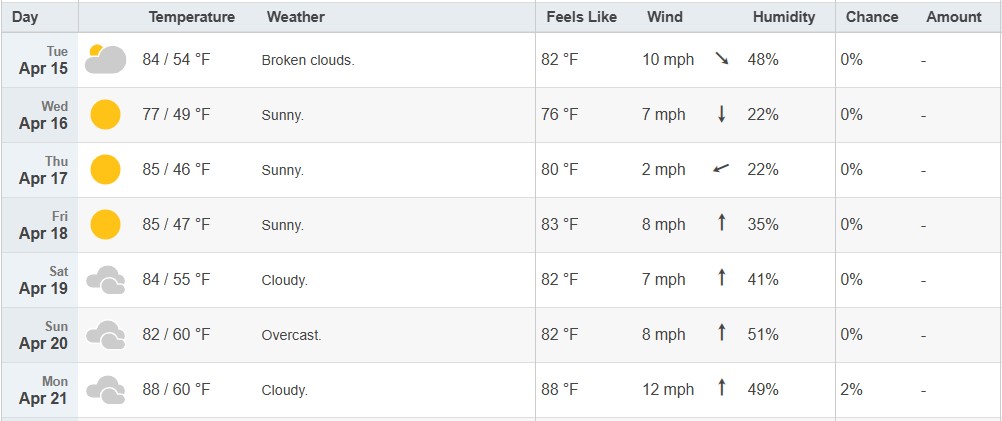
Task: Click the wind arrow in the Apr 21 row
Action: pos(722,387)
